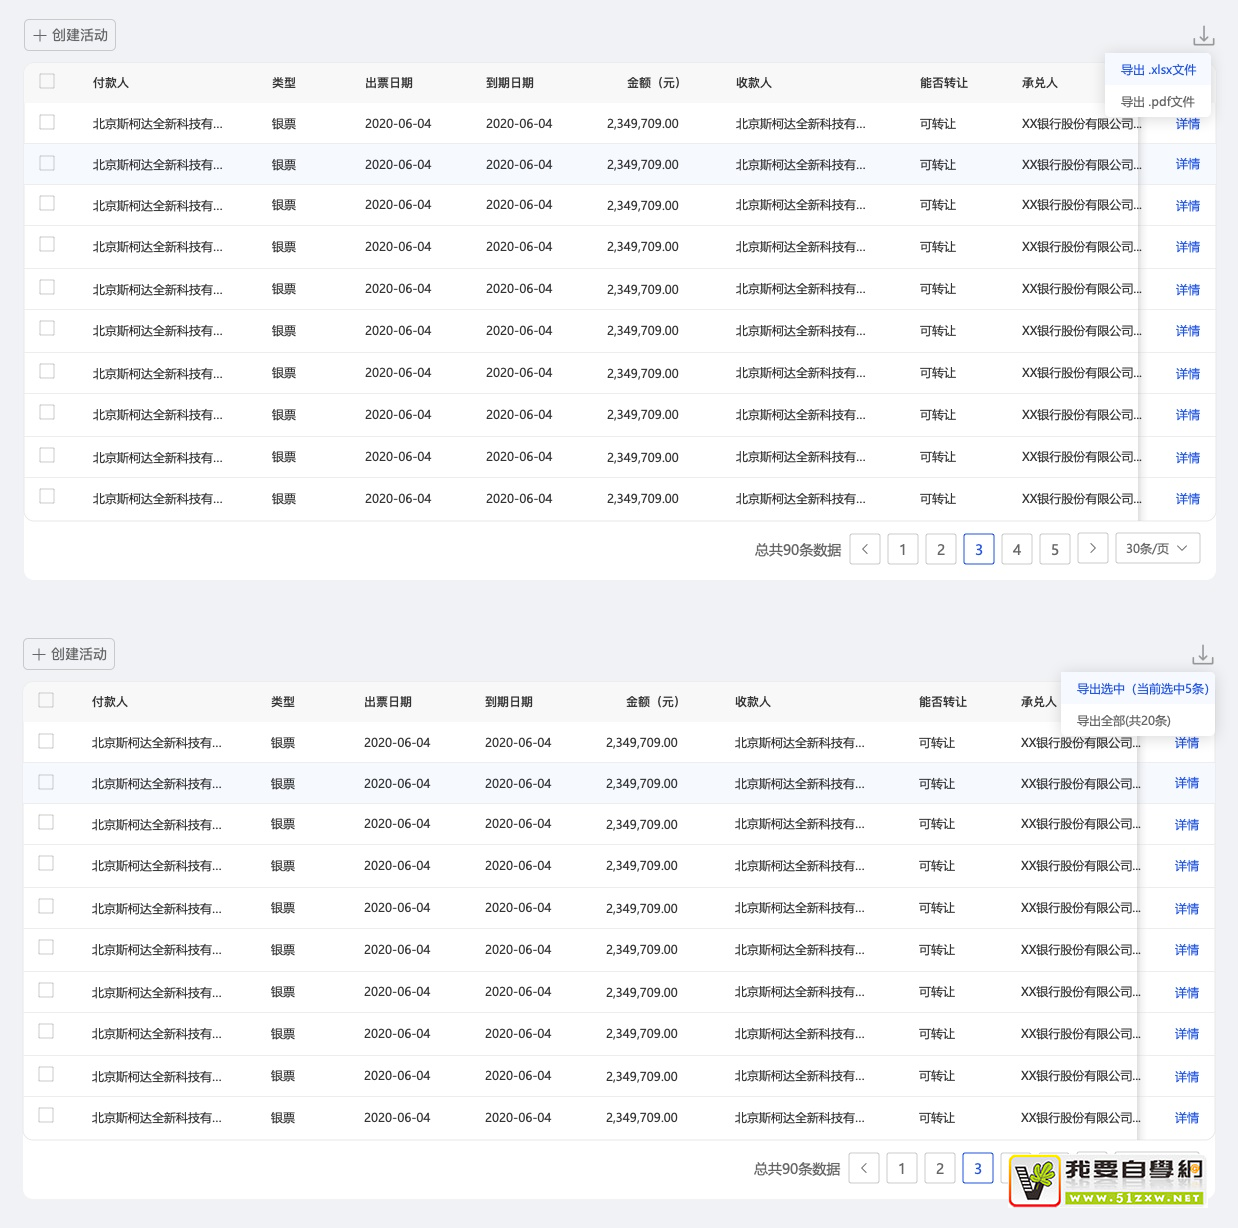Select 导出全部(共20条) option

click(x=1123, y=721)
